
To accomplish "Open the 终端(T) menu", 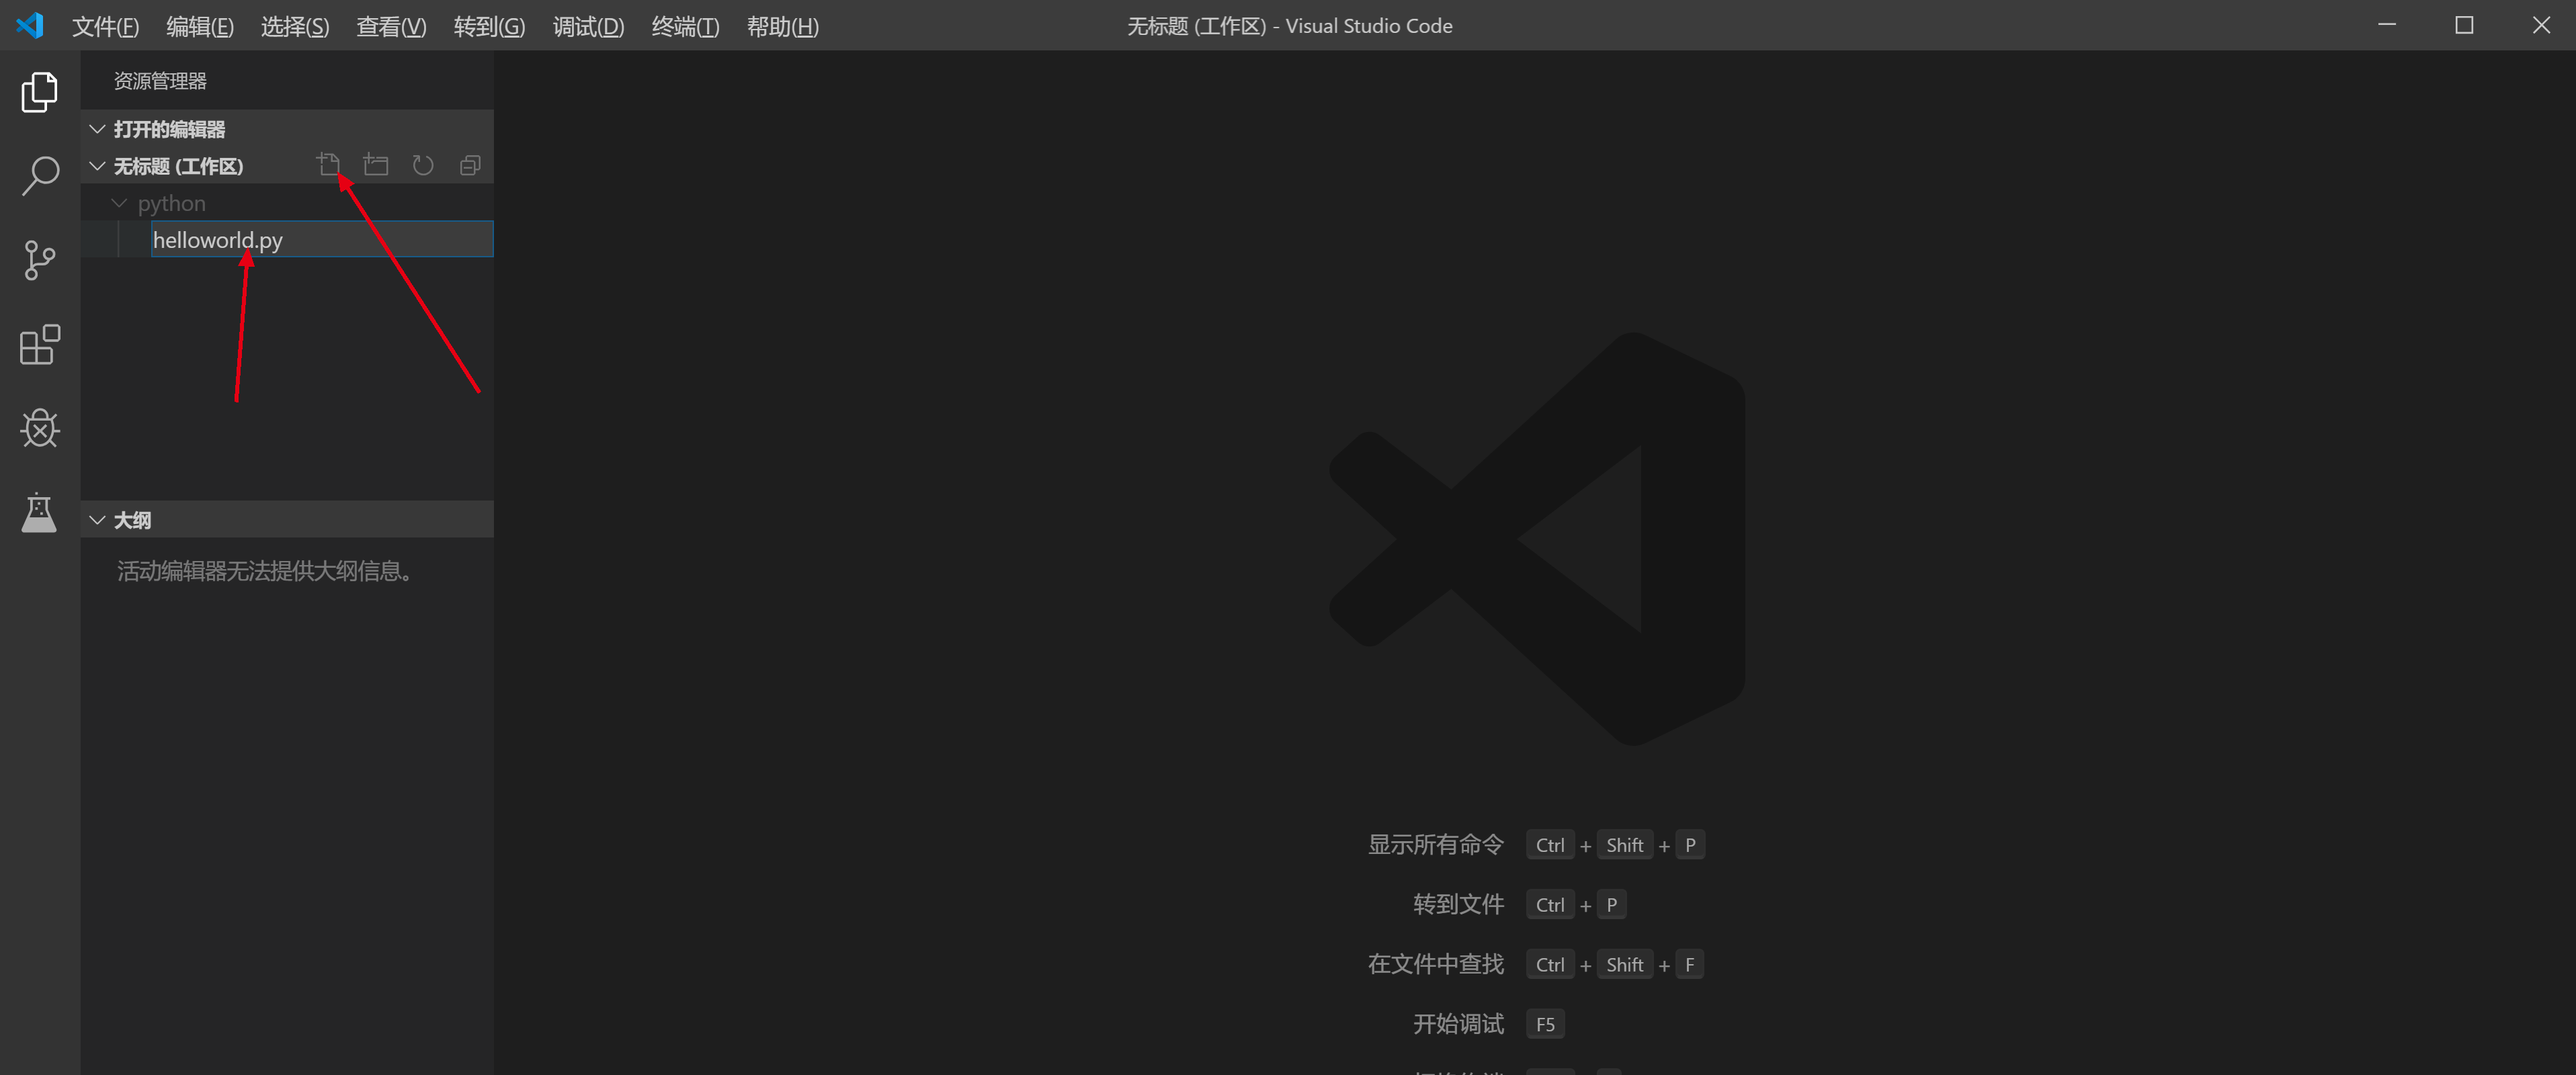I will [x=685, y=26].
